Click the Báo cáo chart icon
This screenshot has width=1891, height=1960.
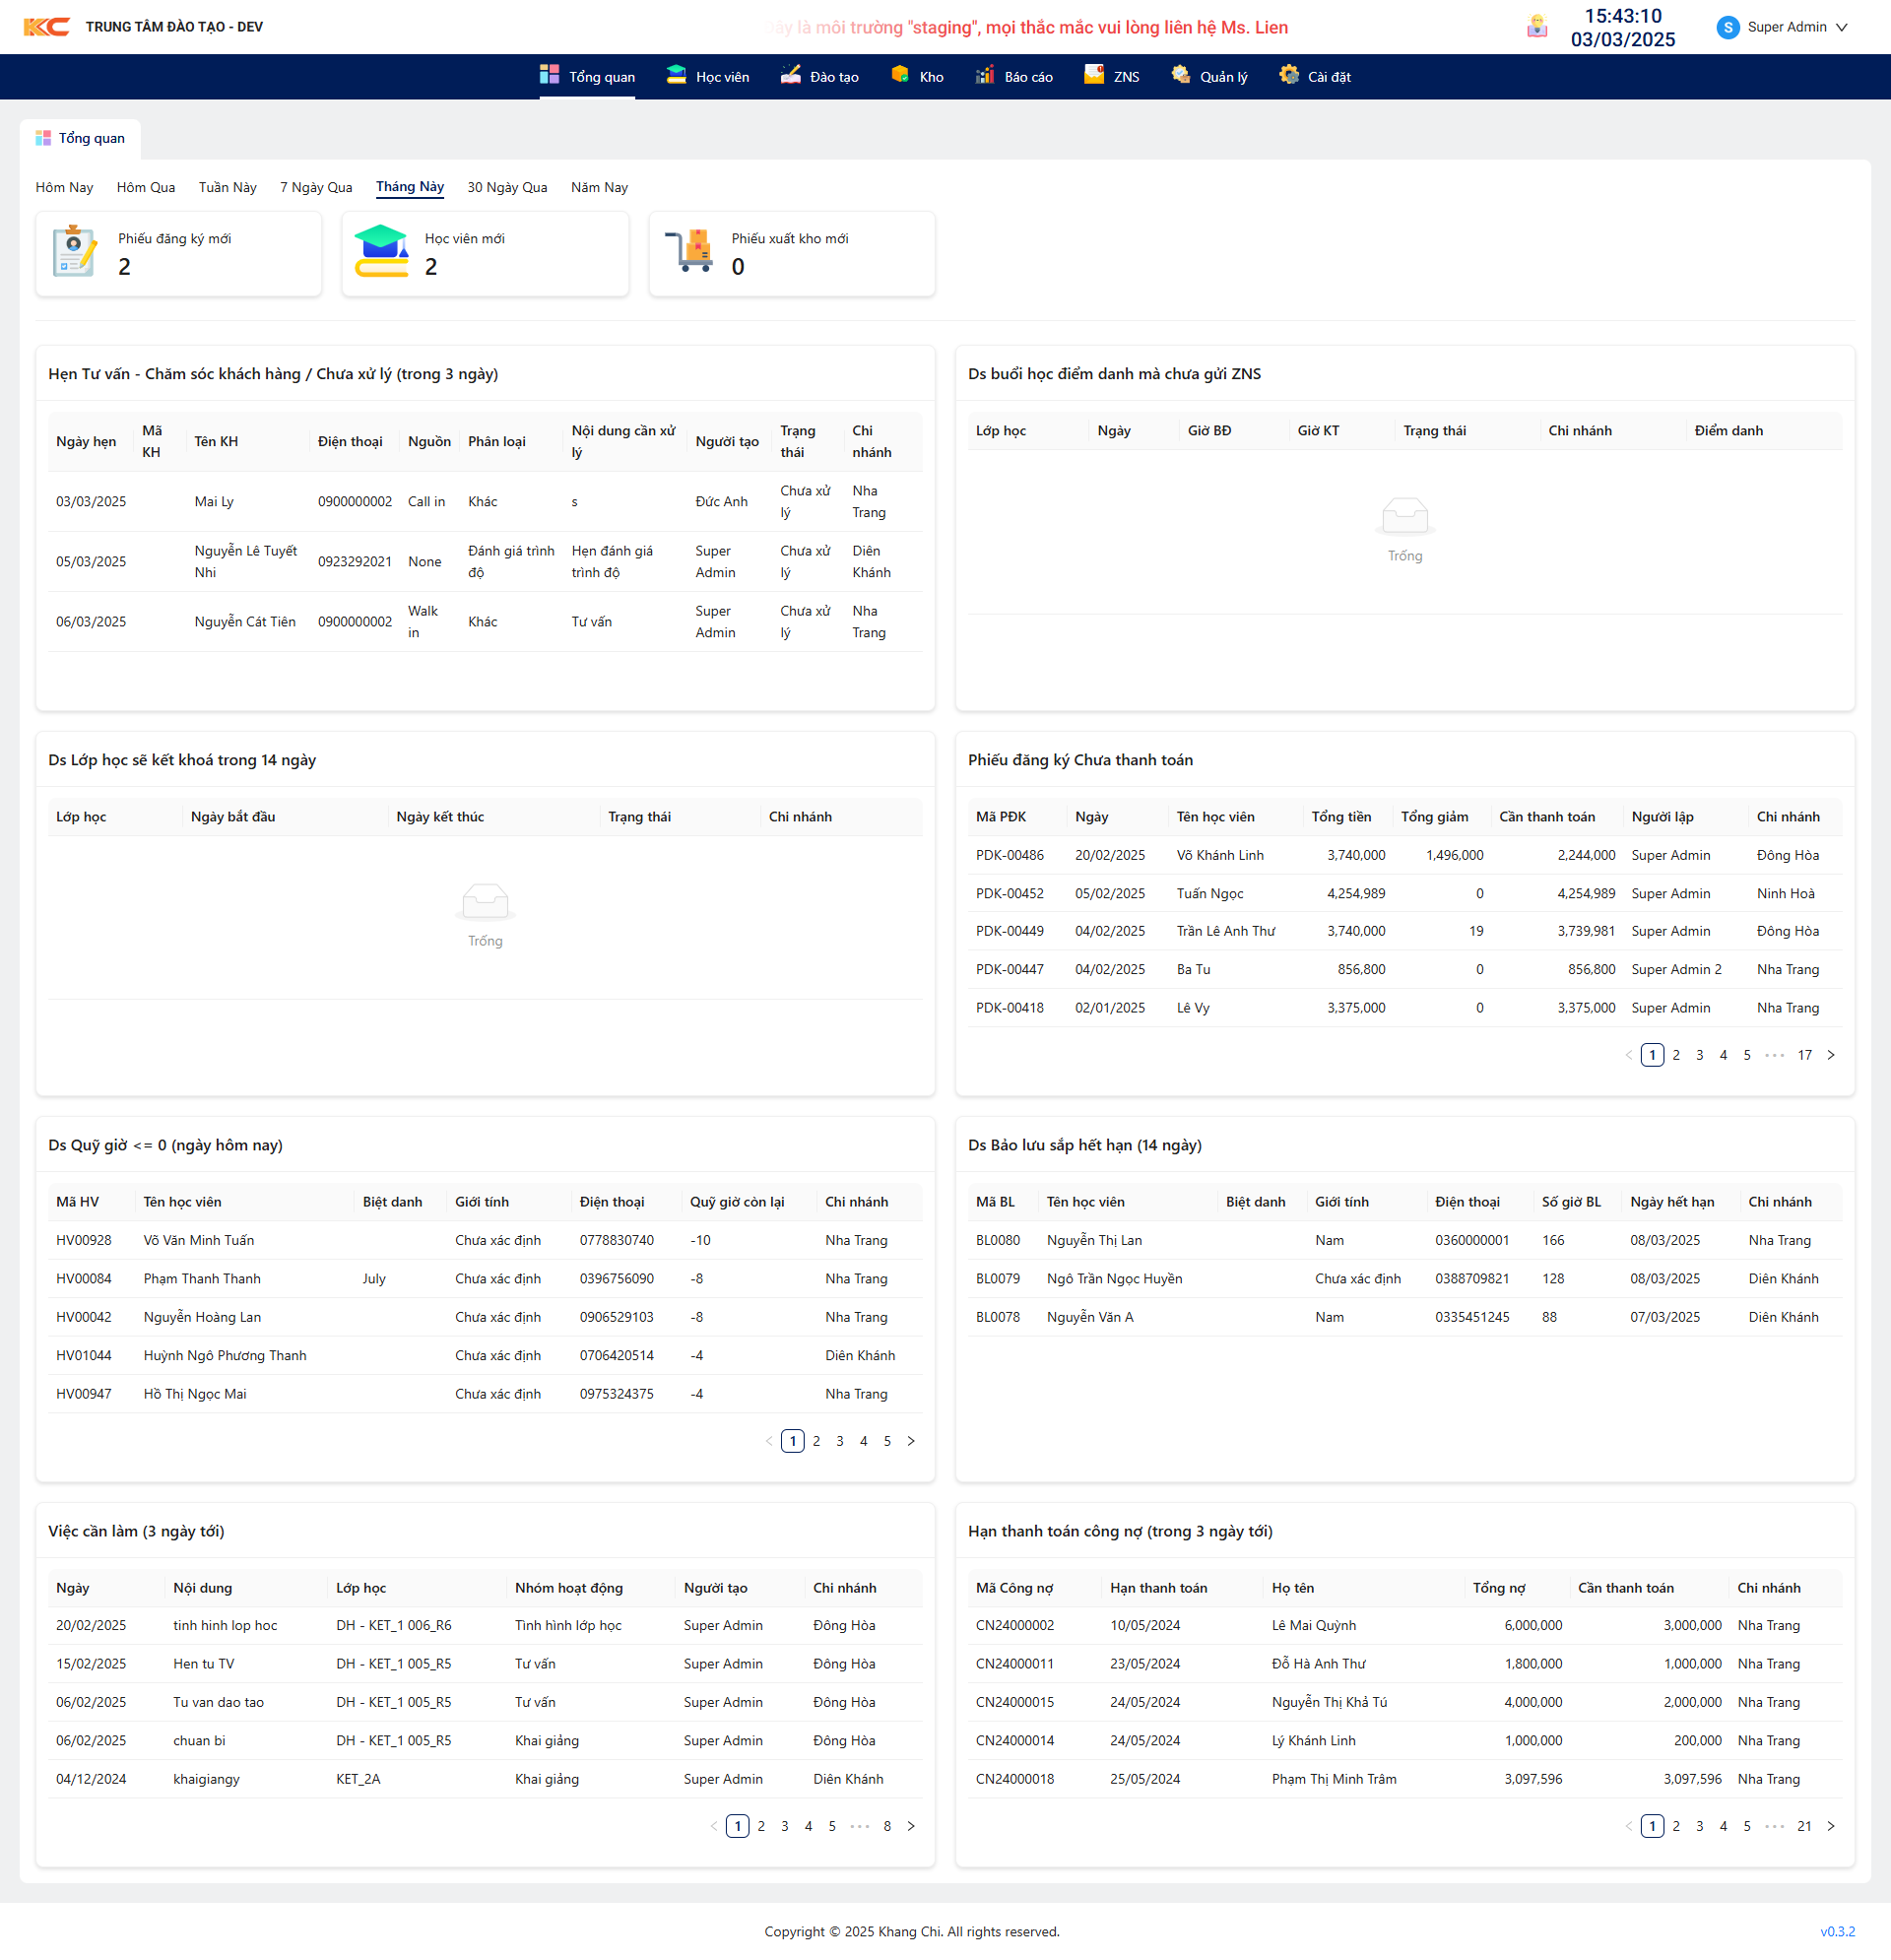tap(985, 75)
